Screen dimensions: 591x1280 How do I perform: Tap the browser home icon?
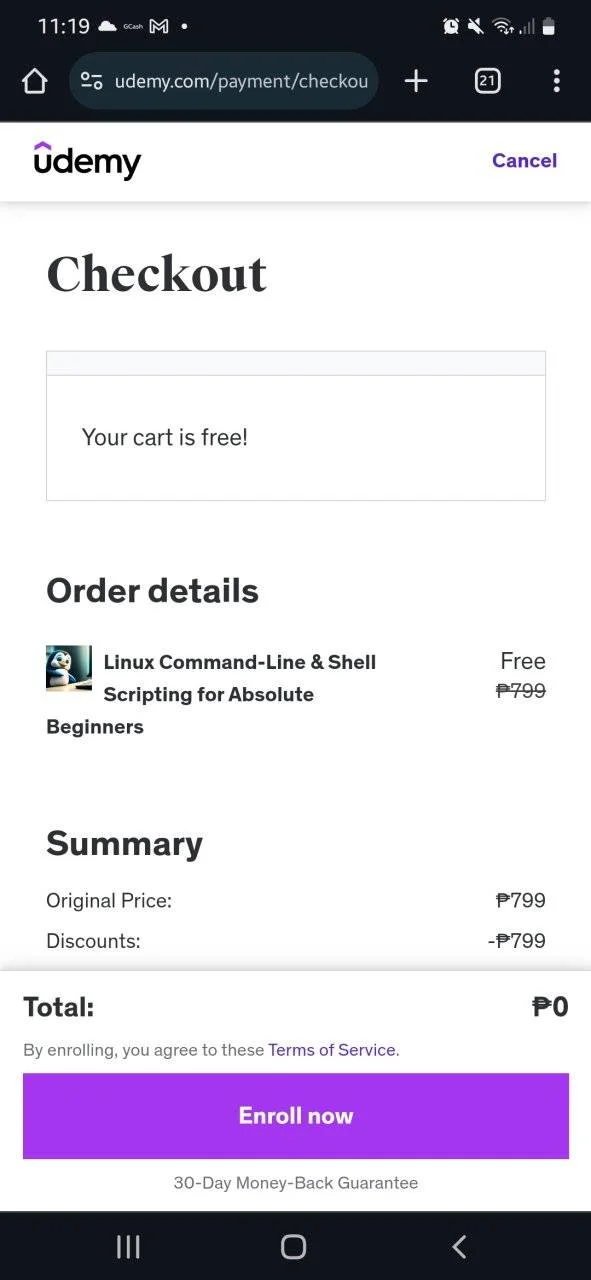pos(34,81)
